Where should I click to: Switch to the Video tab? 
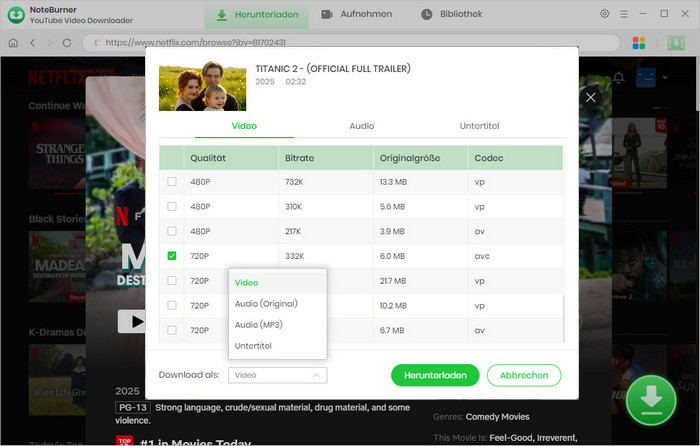coord(244,126)
